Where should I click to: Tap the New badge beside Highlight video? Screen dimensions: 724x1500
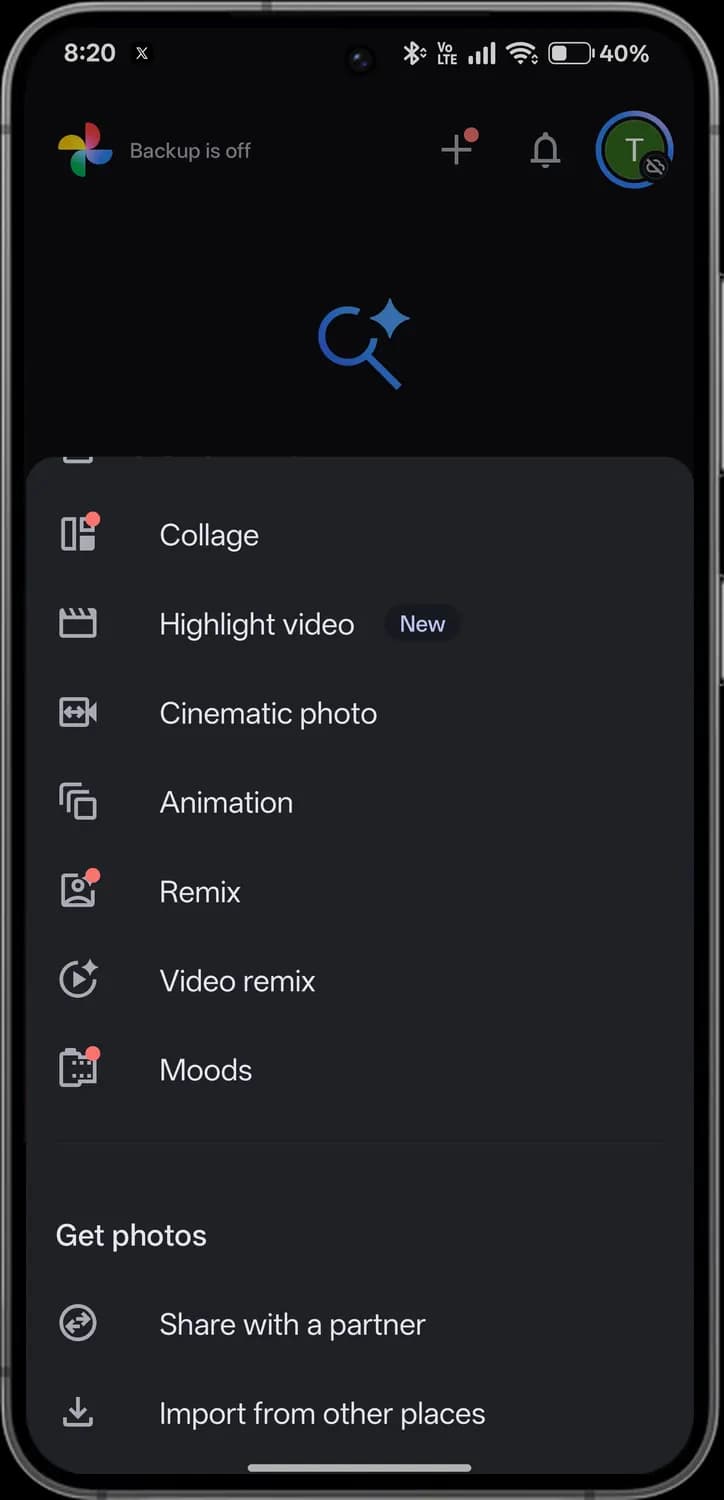tap(422, 624)
